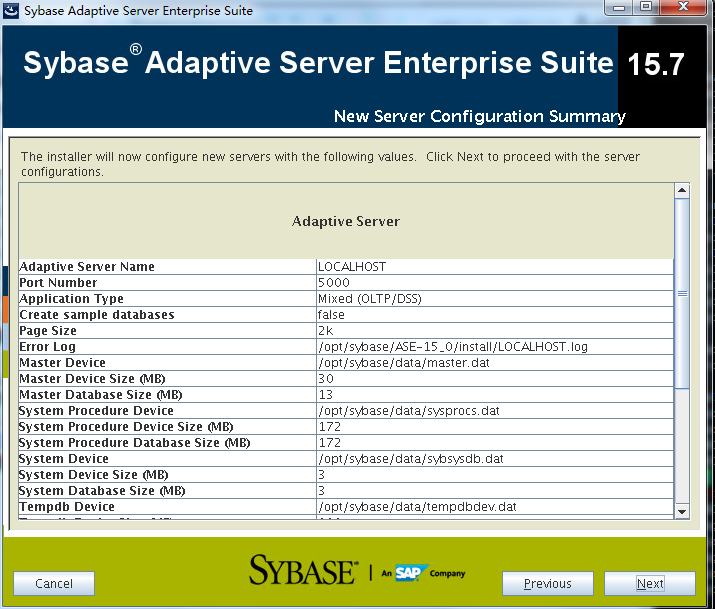Click the Page Size label
This screenshot has width=715, height=609.
(x=48, y=330)
